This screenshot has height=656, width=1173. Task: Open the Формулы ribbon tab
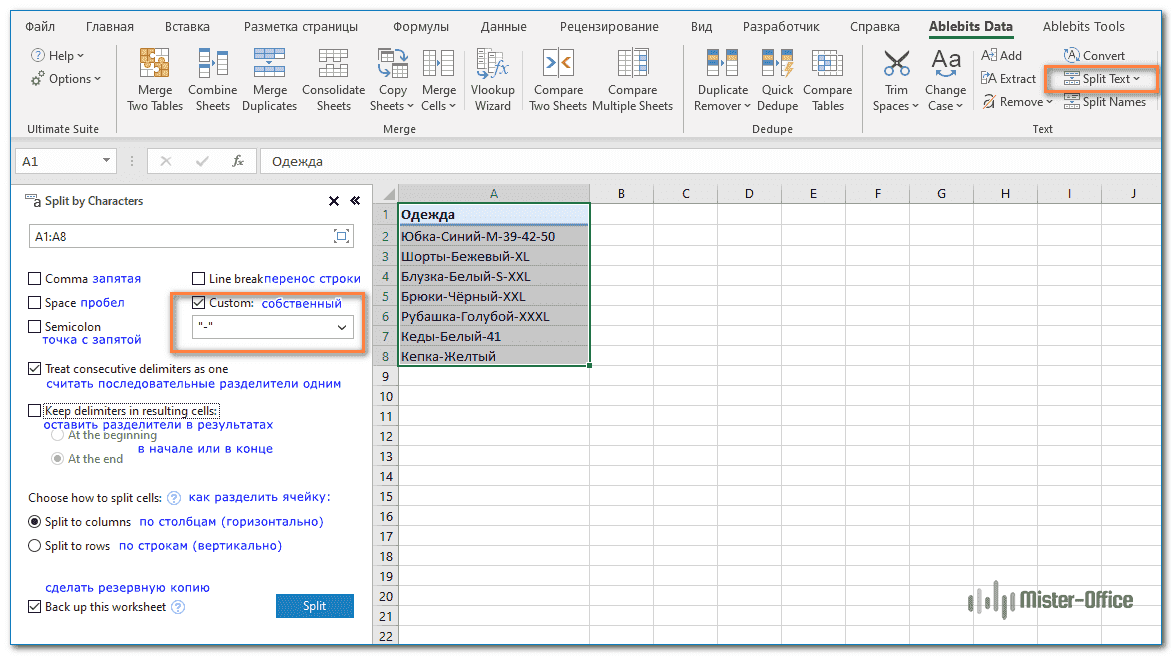[421, 27]
